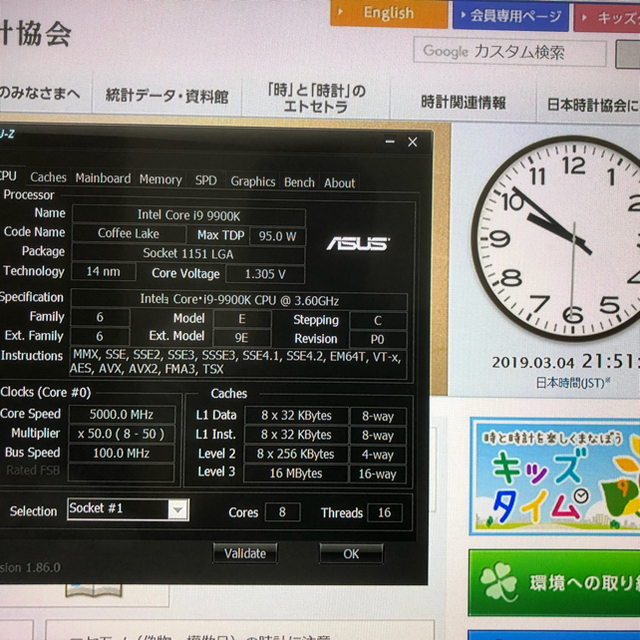Click the 2019.03.04 date below the clock
This screenshot has height=640, width=640.
(x=533, y=362)
